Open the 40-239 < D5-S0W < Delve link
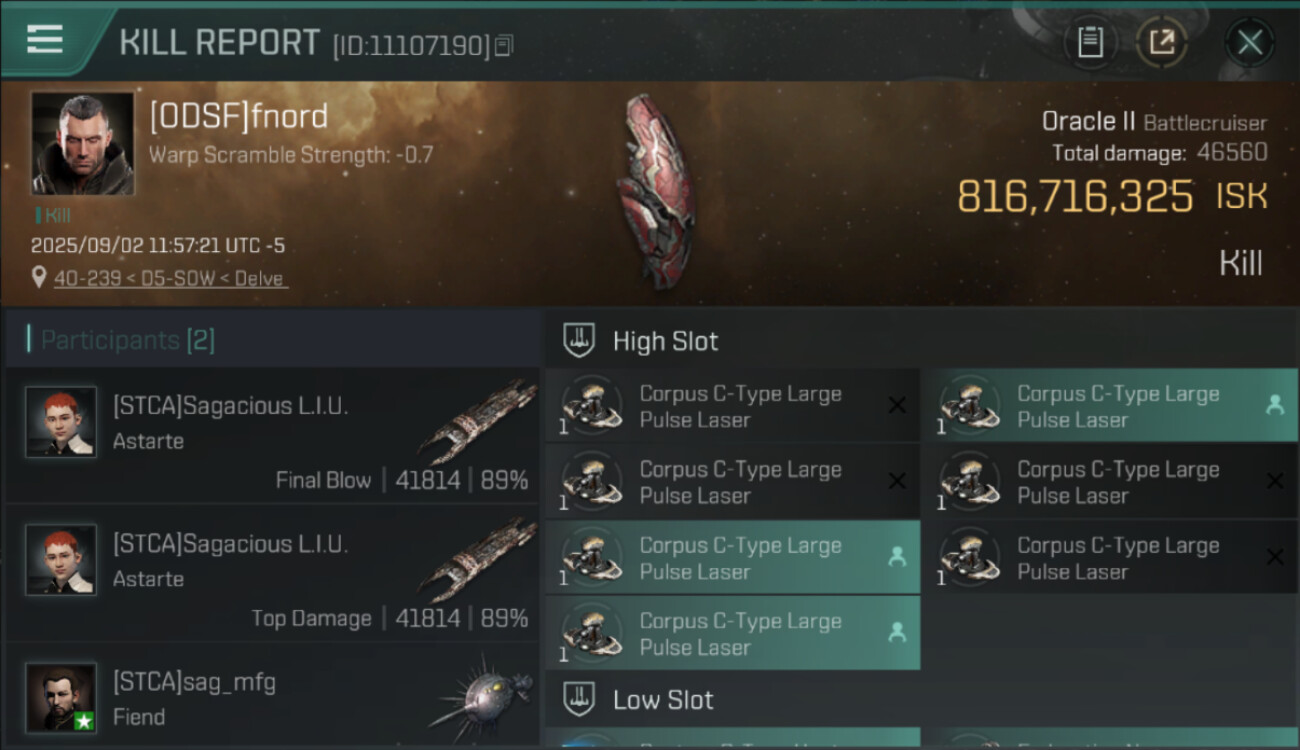The image size is (1300, 750). coord(169,279)
